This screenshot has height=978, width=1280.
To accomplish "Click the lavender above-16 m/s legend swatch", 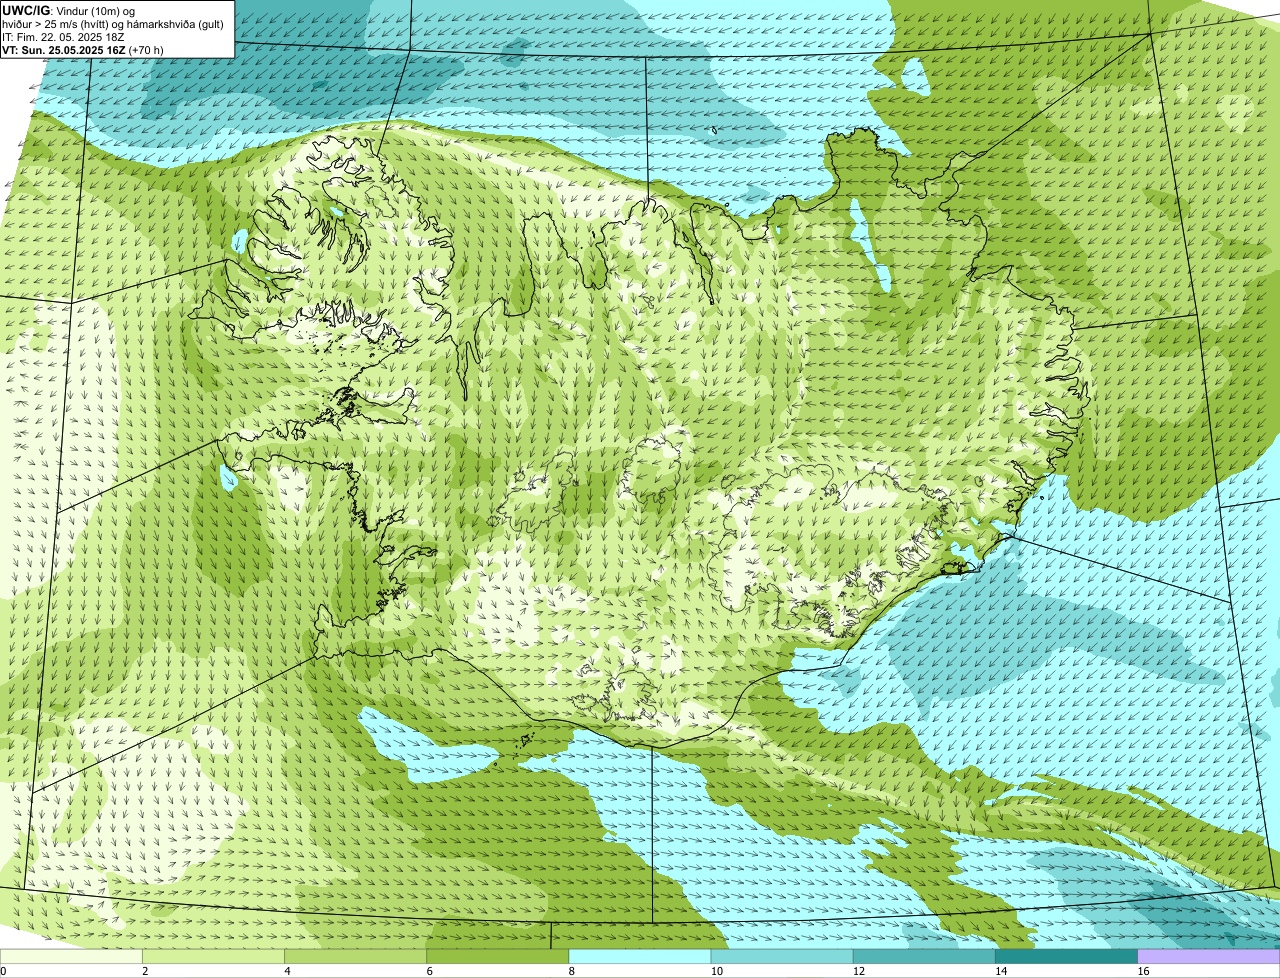I will 1209,957.
